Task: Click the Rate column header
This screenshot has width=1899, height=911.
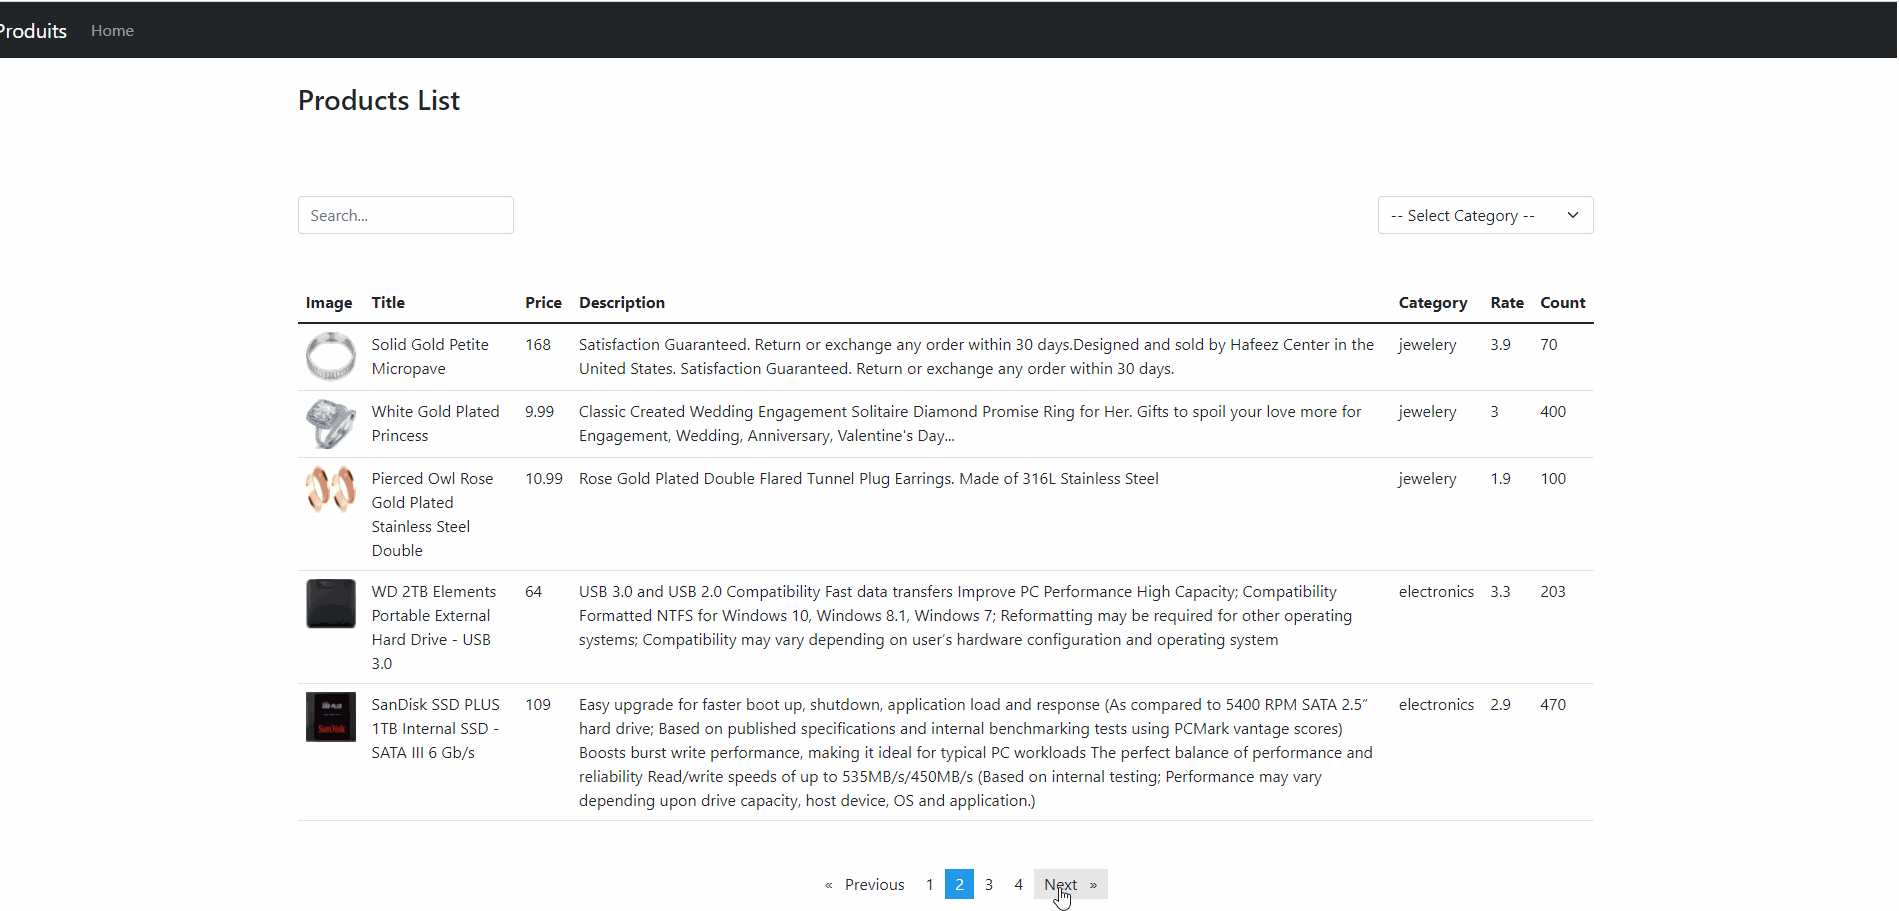Action: pyautogui.click(x=1507, y=302)
